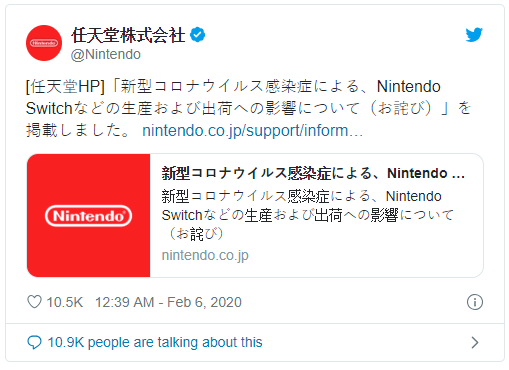
Task: Expand the conversation via the right chevron
Action: point(475,342)
